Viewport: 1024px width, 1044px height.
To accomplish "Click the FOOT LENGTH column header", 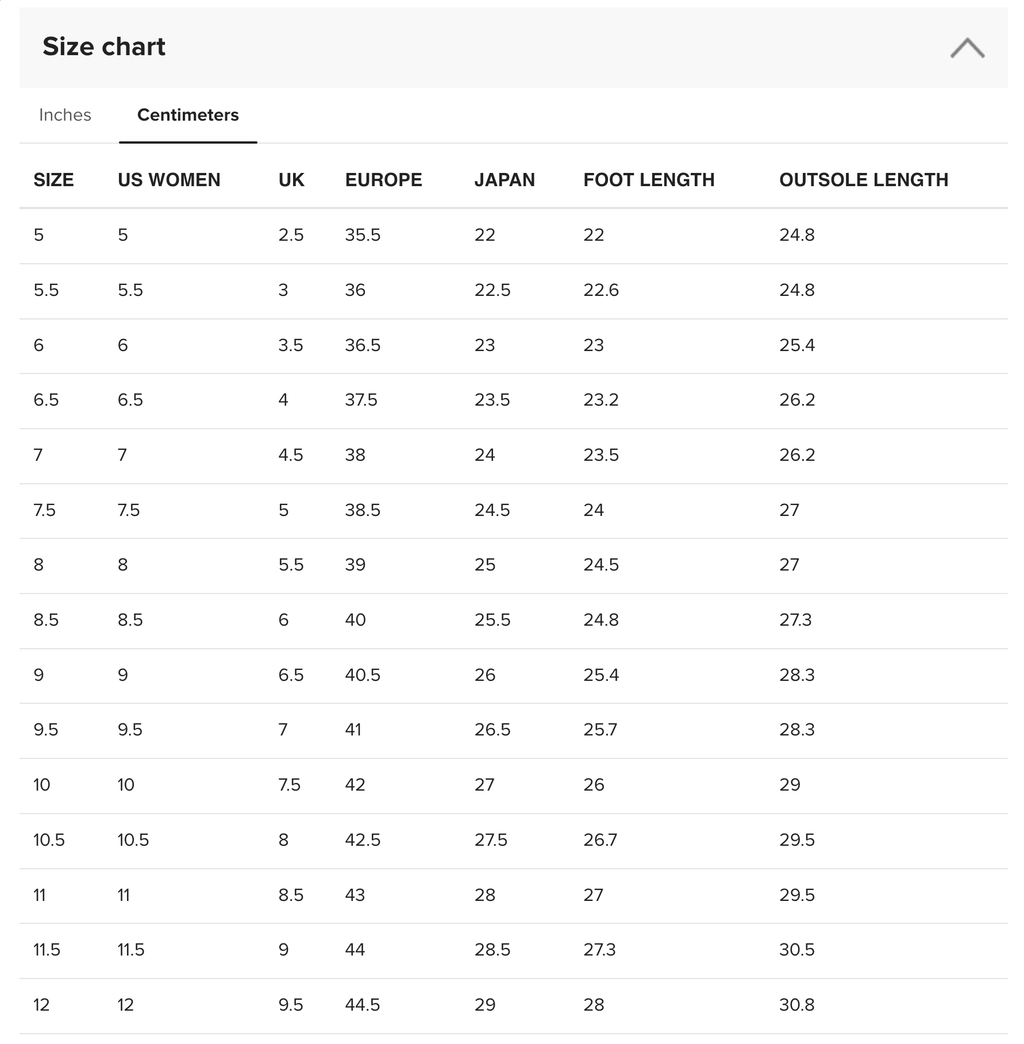I will [649, 180].
